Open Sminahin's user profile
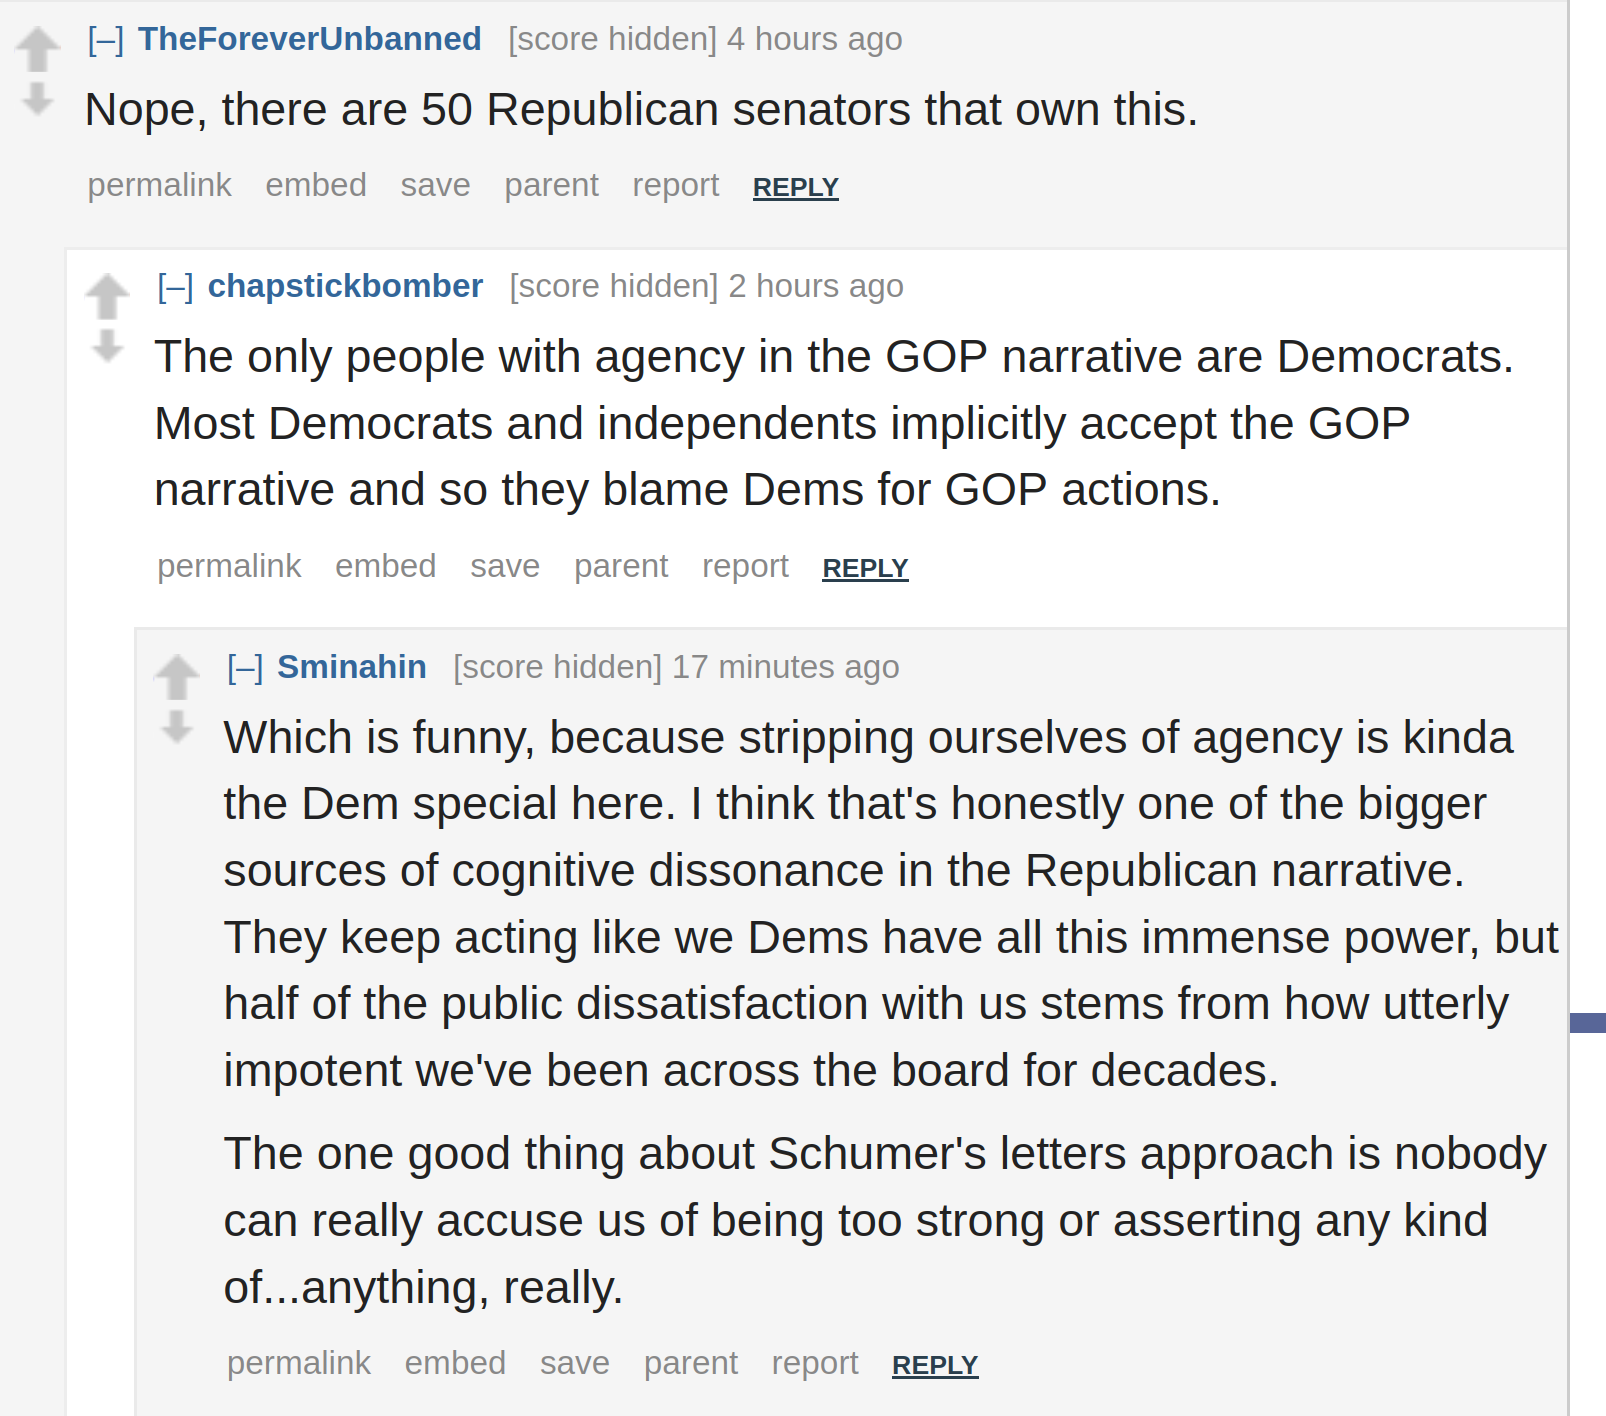 point(352,667)
